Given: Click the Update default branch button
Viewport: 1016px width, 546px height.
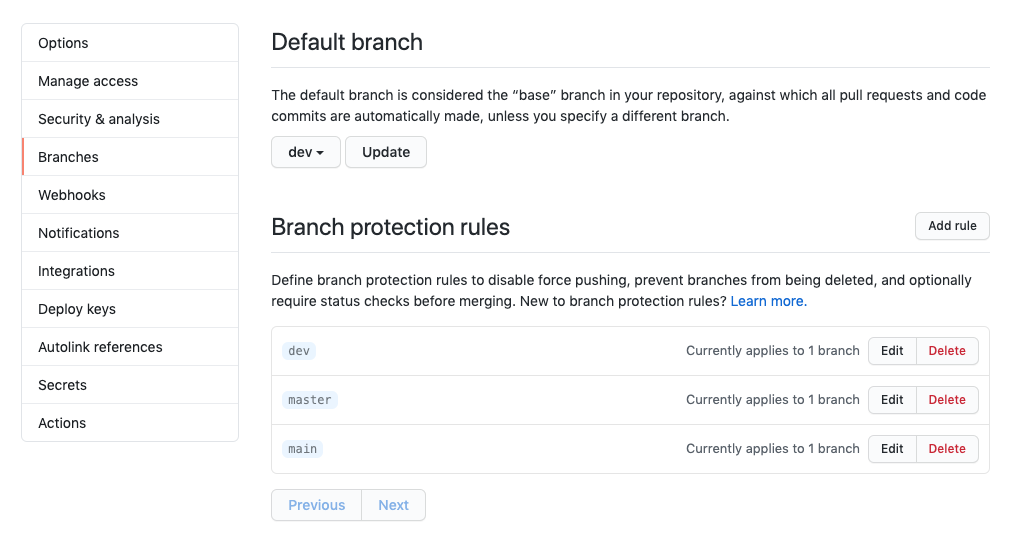Looking at the screenshot, I should pyautogui.click(x=386, y=152).
